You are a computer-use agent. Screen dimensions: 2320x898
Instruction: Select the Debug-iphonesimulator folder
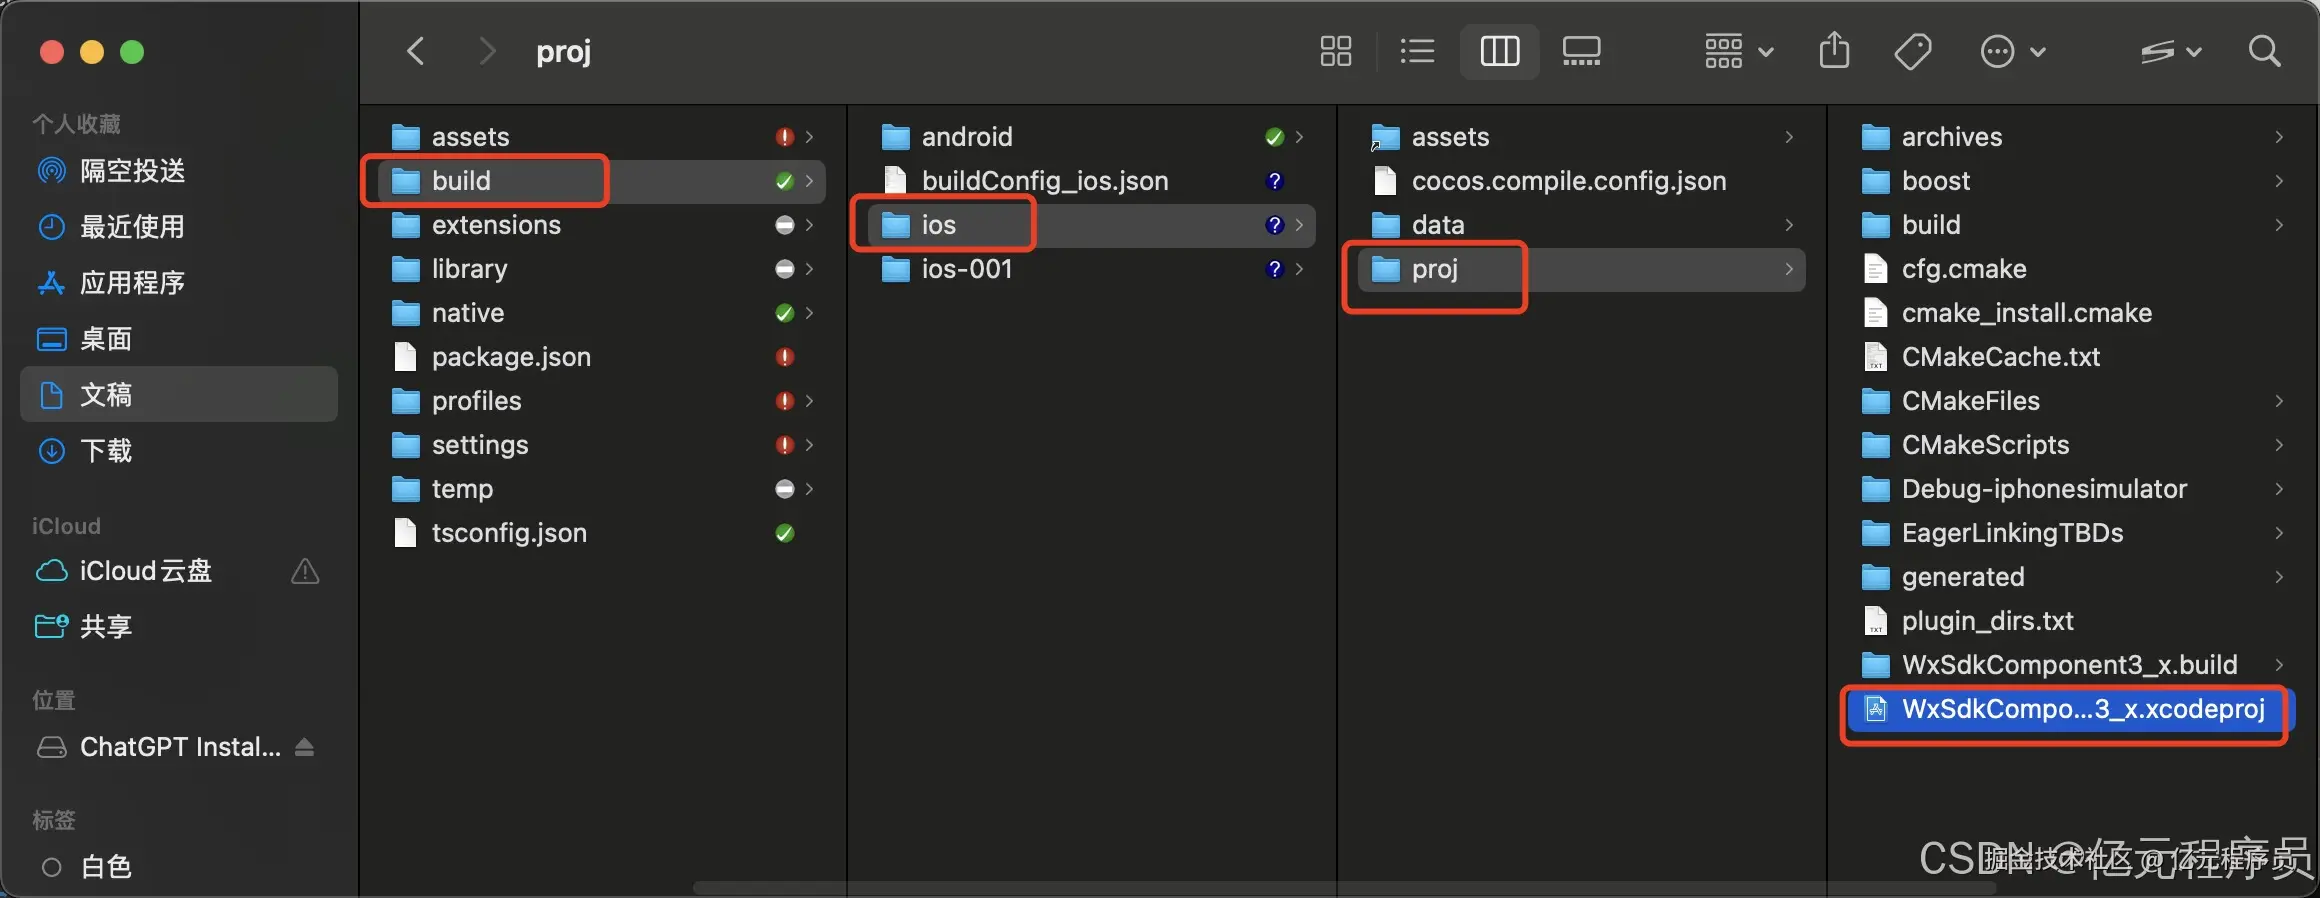pos(2072,489)
